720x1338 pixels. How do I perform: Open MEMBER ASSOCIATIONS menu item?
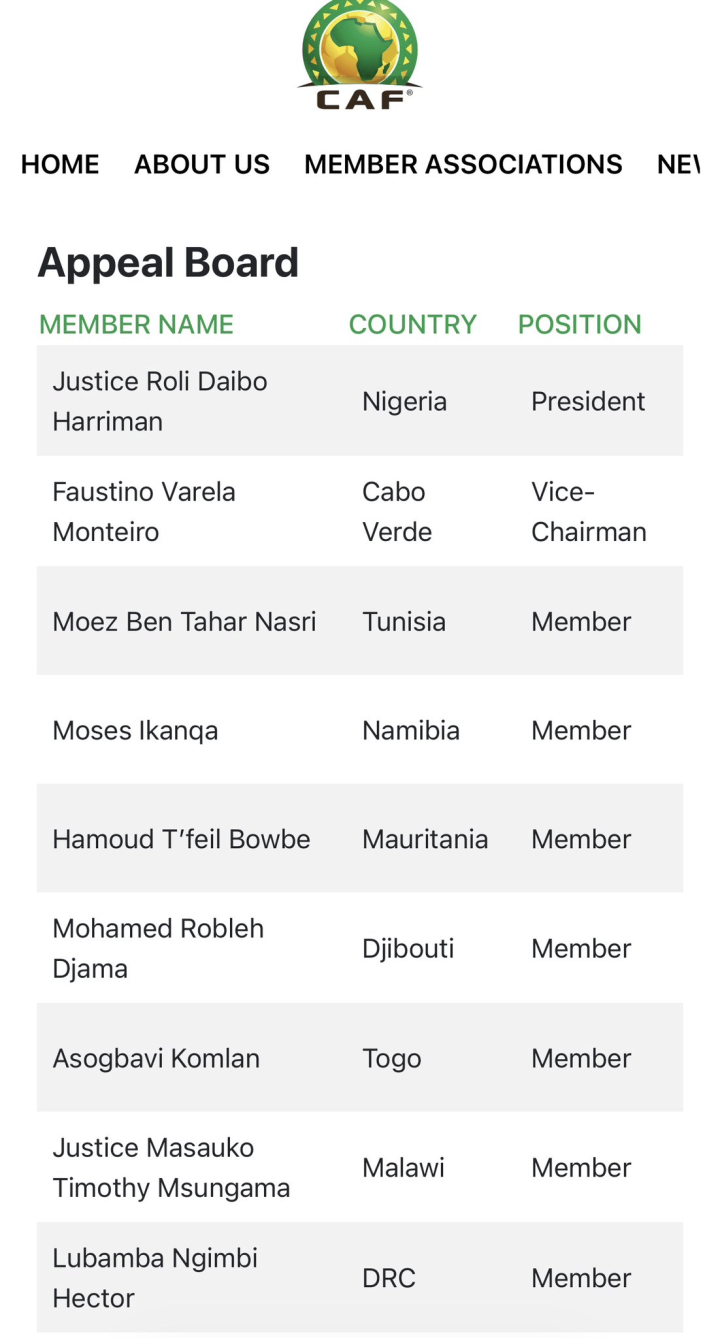click(x=463, y=164)
